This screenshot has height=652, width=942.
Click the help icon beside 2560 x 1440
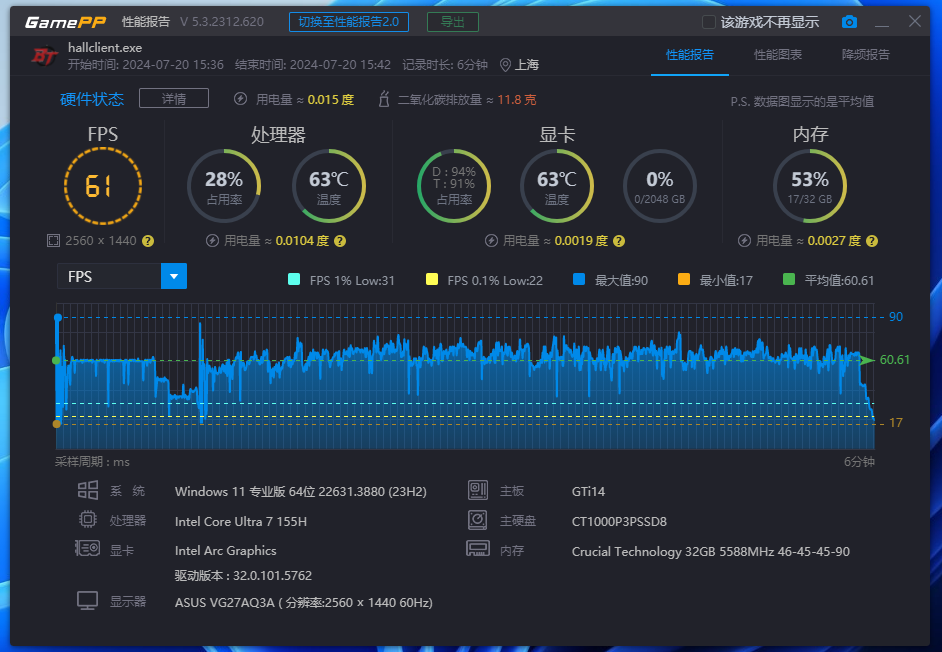(x=148, y=241)
